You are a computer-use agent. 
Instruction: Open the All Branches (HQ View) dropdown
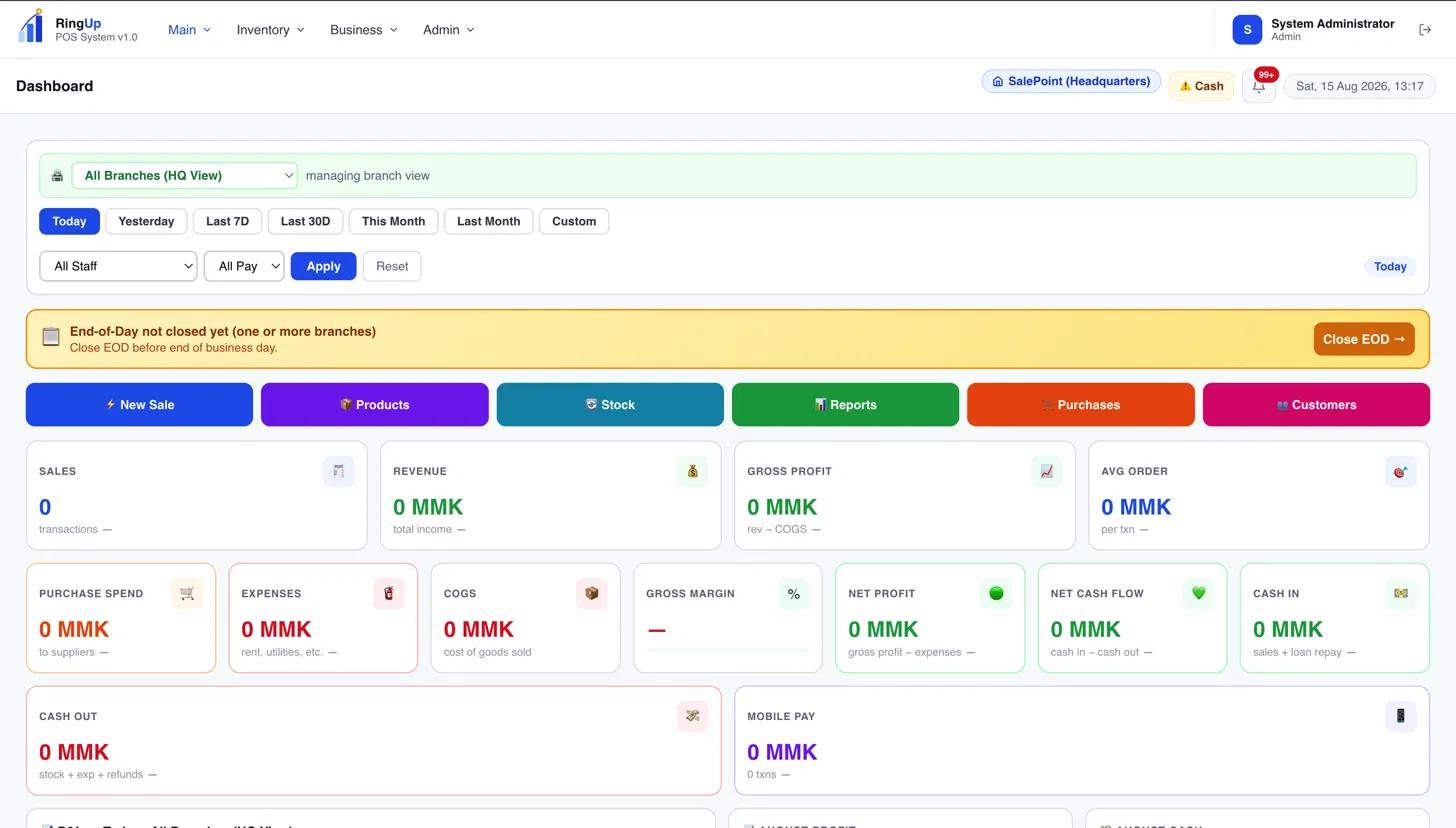click(185, 176)
